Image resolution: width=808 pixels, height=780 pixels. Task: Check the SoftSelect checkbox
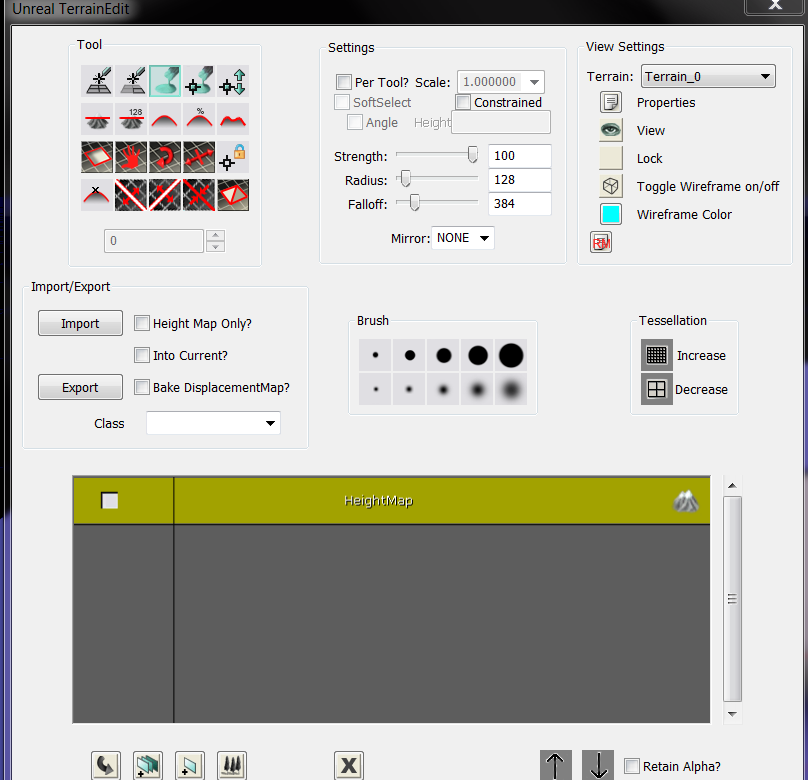pyautogui.click(x=342, y=102)
